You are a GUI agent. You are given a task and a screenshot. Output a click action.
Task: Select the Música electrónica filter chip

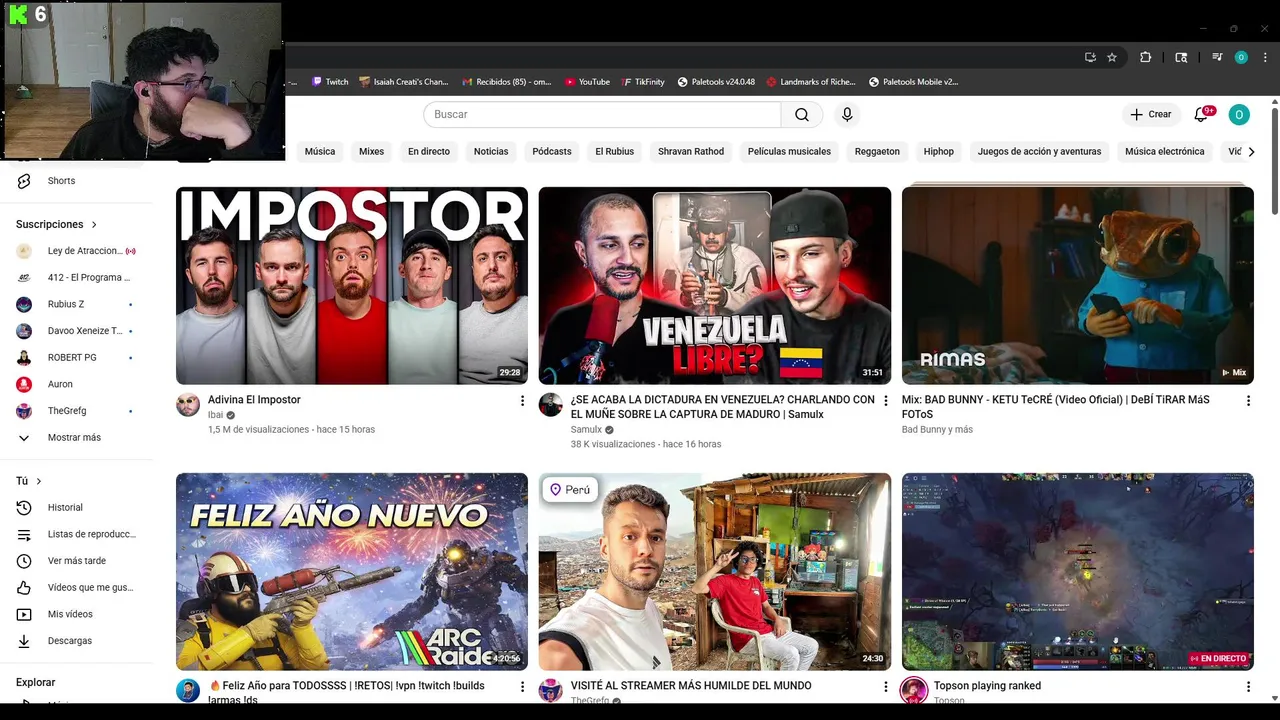click(1165, 152)
